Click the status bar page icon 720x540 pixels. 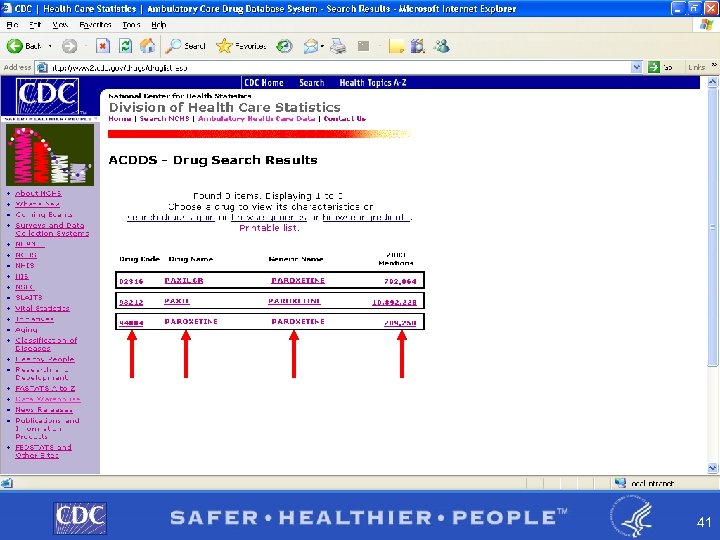tap(6, 483)
